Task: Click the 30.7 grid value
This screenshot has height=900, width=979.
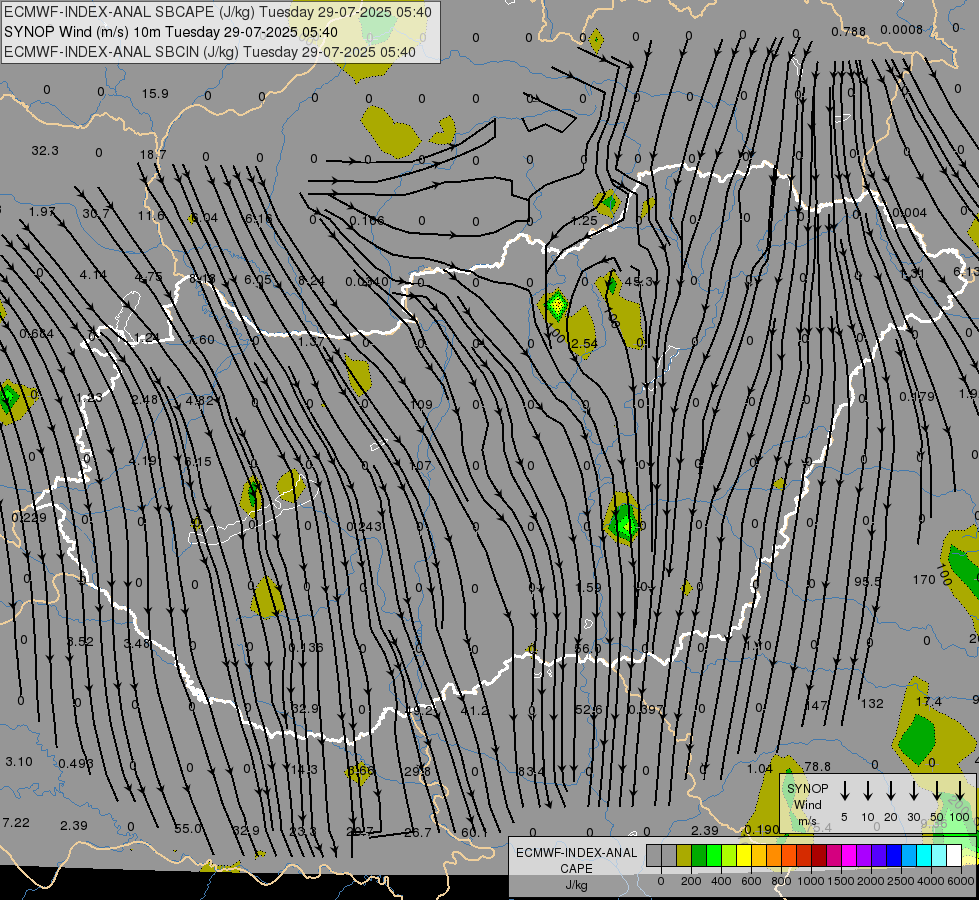Action: point(96,214)
